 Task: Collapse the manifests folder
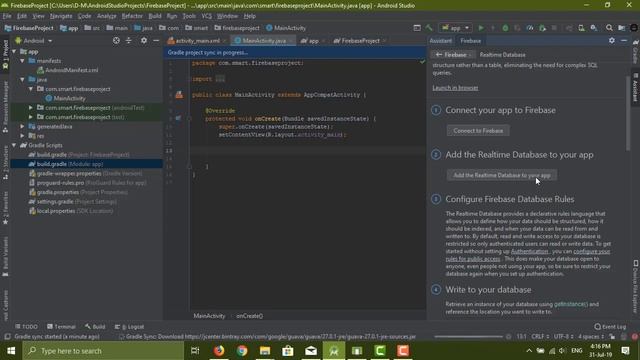point(22,61)
